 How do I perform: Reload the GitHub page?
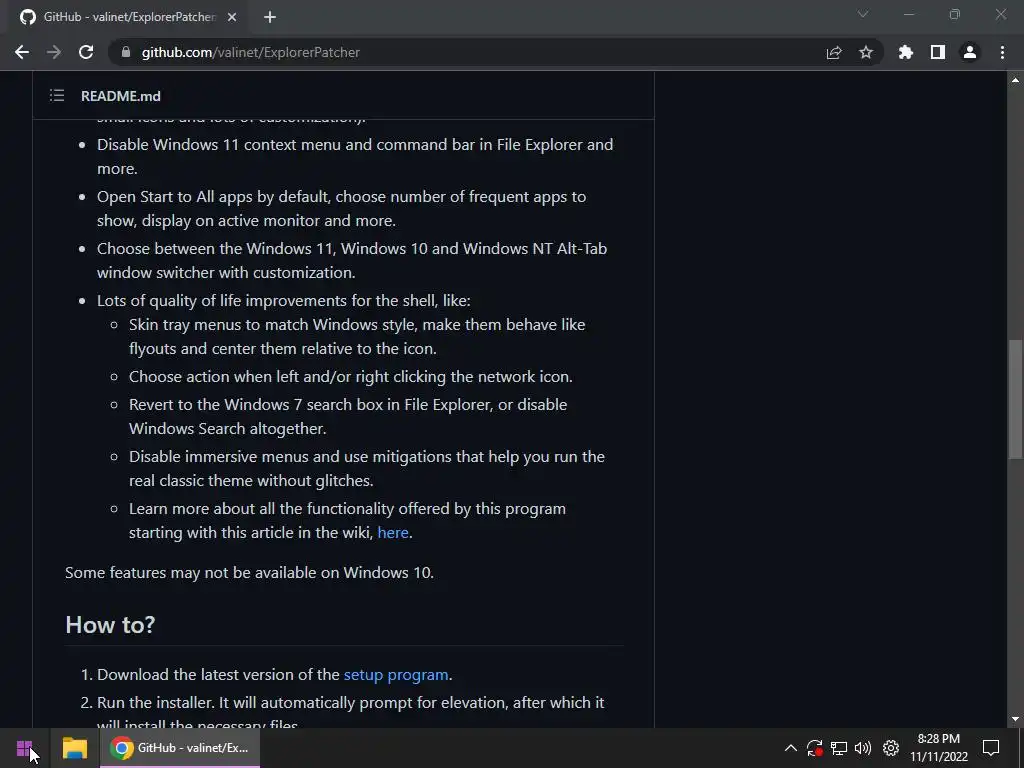tap(86, 52)
